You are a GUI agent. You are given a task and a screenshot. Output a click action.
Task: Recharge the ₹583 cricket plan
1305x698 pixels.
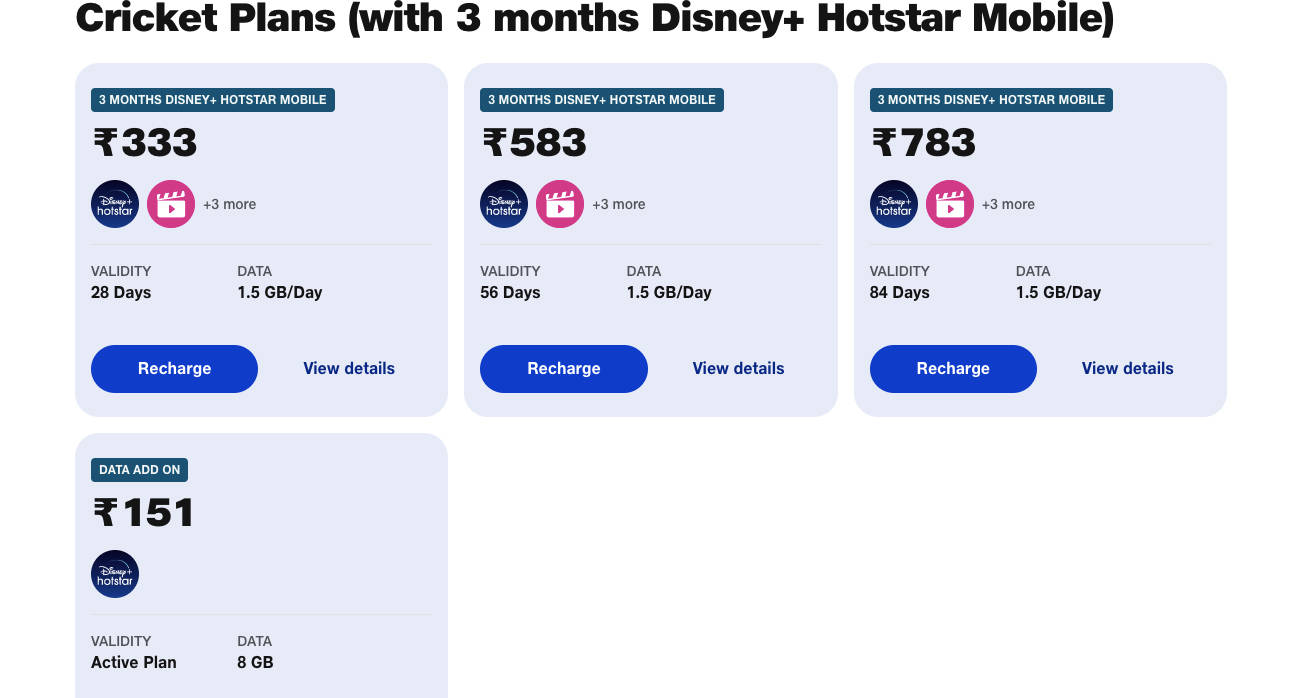pyautogui.click(x=563, y=368)
